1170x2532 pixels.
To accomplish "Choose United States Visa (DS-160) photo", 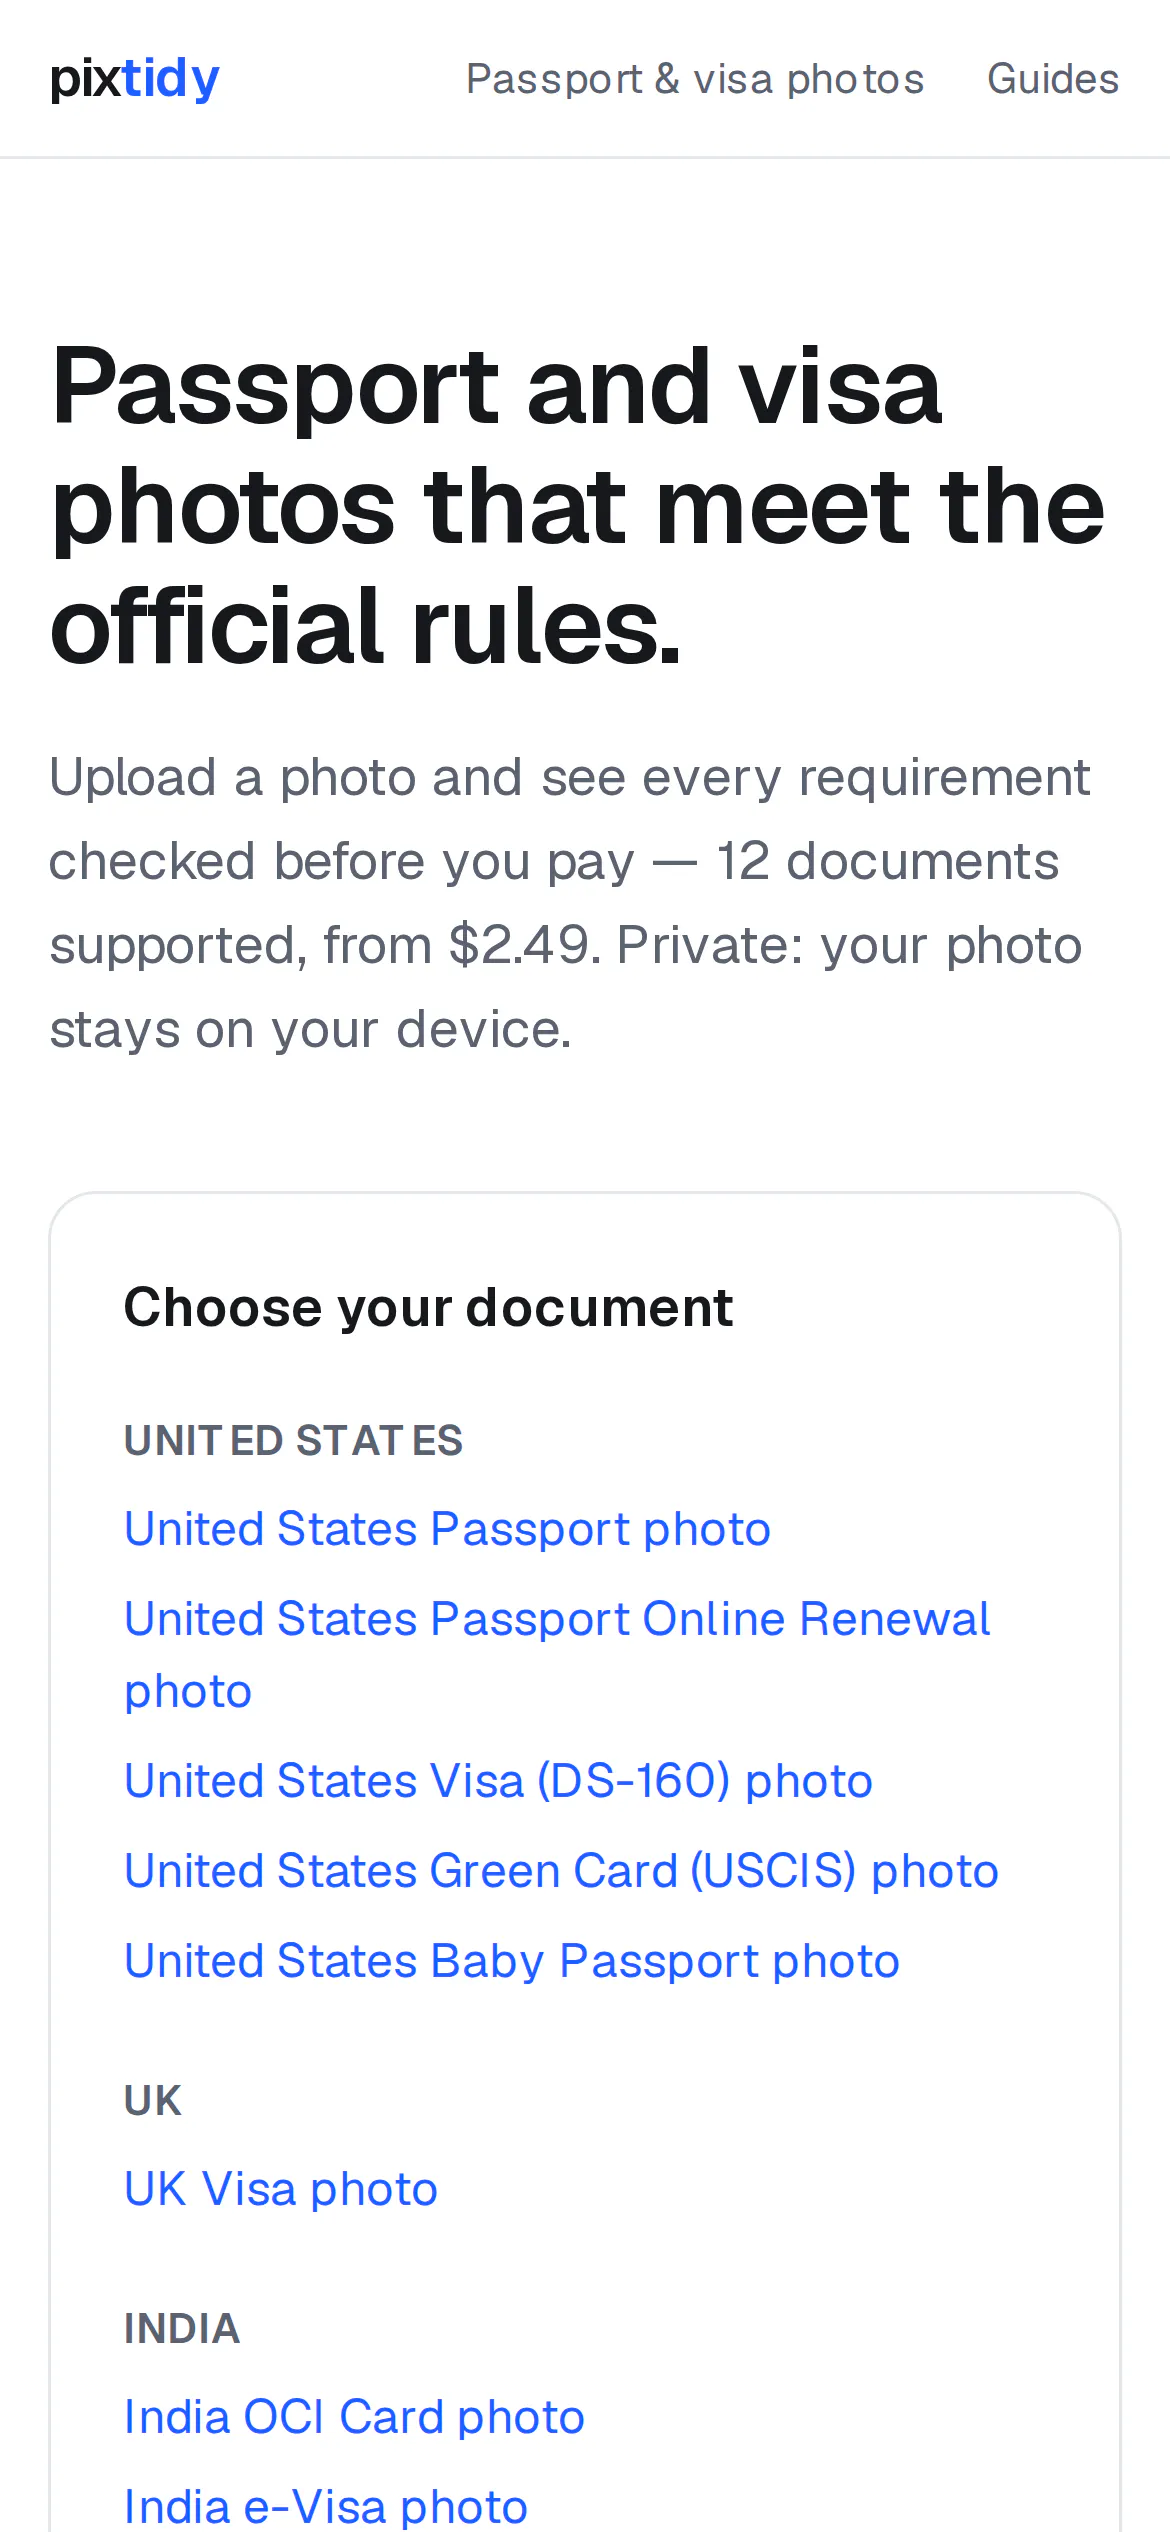I will pos(498,1781).
